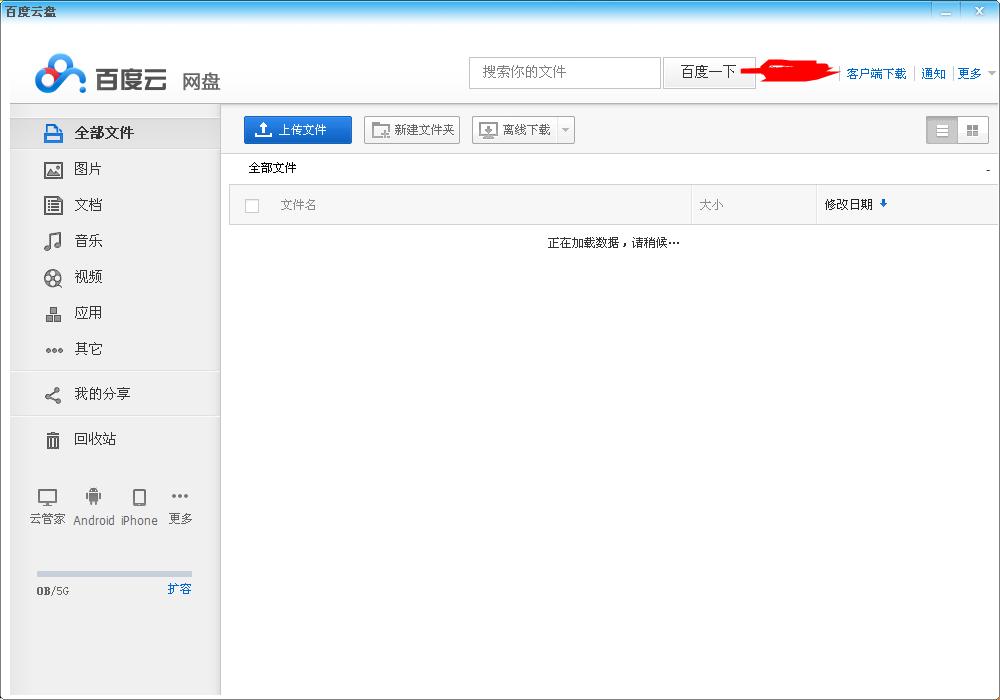
Task: Open the 应用 apps category
Action: pyautogui.click(x=115, y=313)
